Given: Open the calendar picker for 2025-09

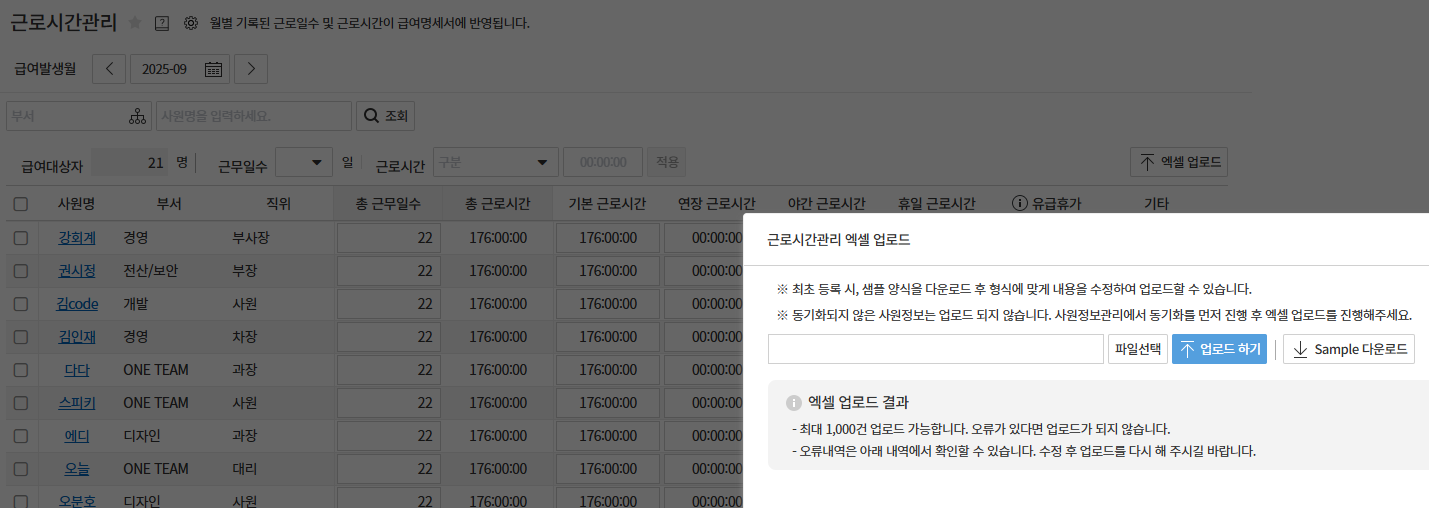Looking at the screenshot, I should [213, 69].
